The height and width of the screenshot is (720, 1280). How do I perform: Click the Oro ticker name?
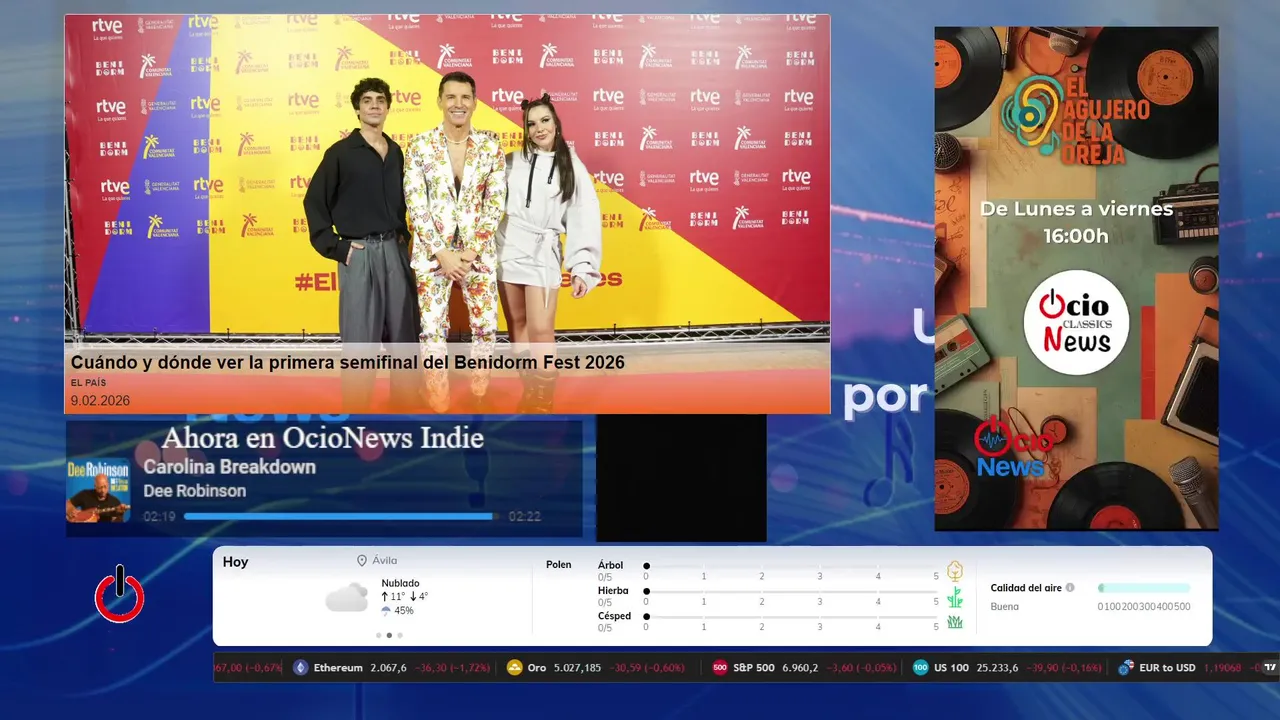point(537,668)
